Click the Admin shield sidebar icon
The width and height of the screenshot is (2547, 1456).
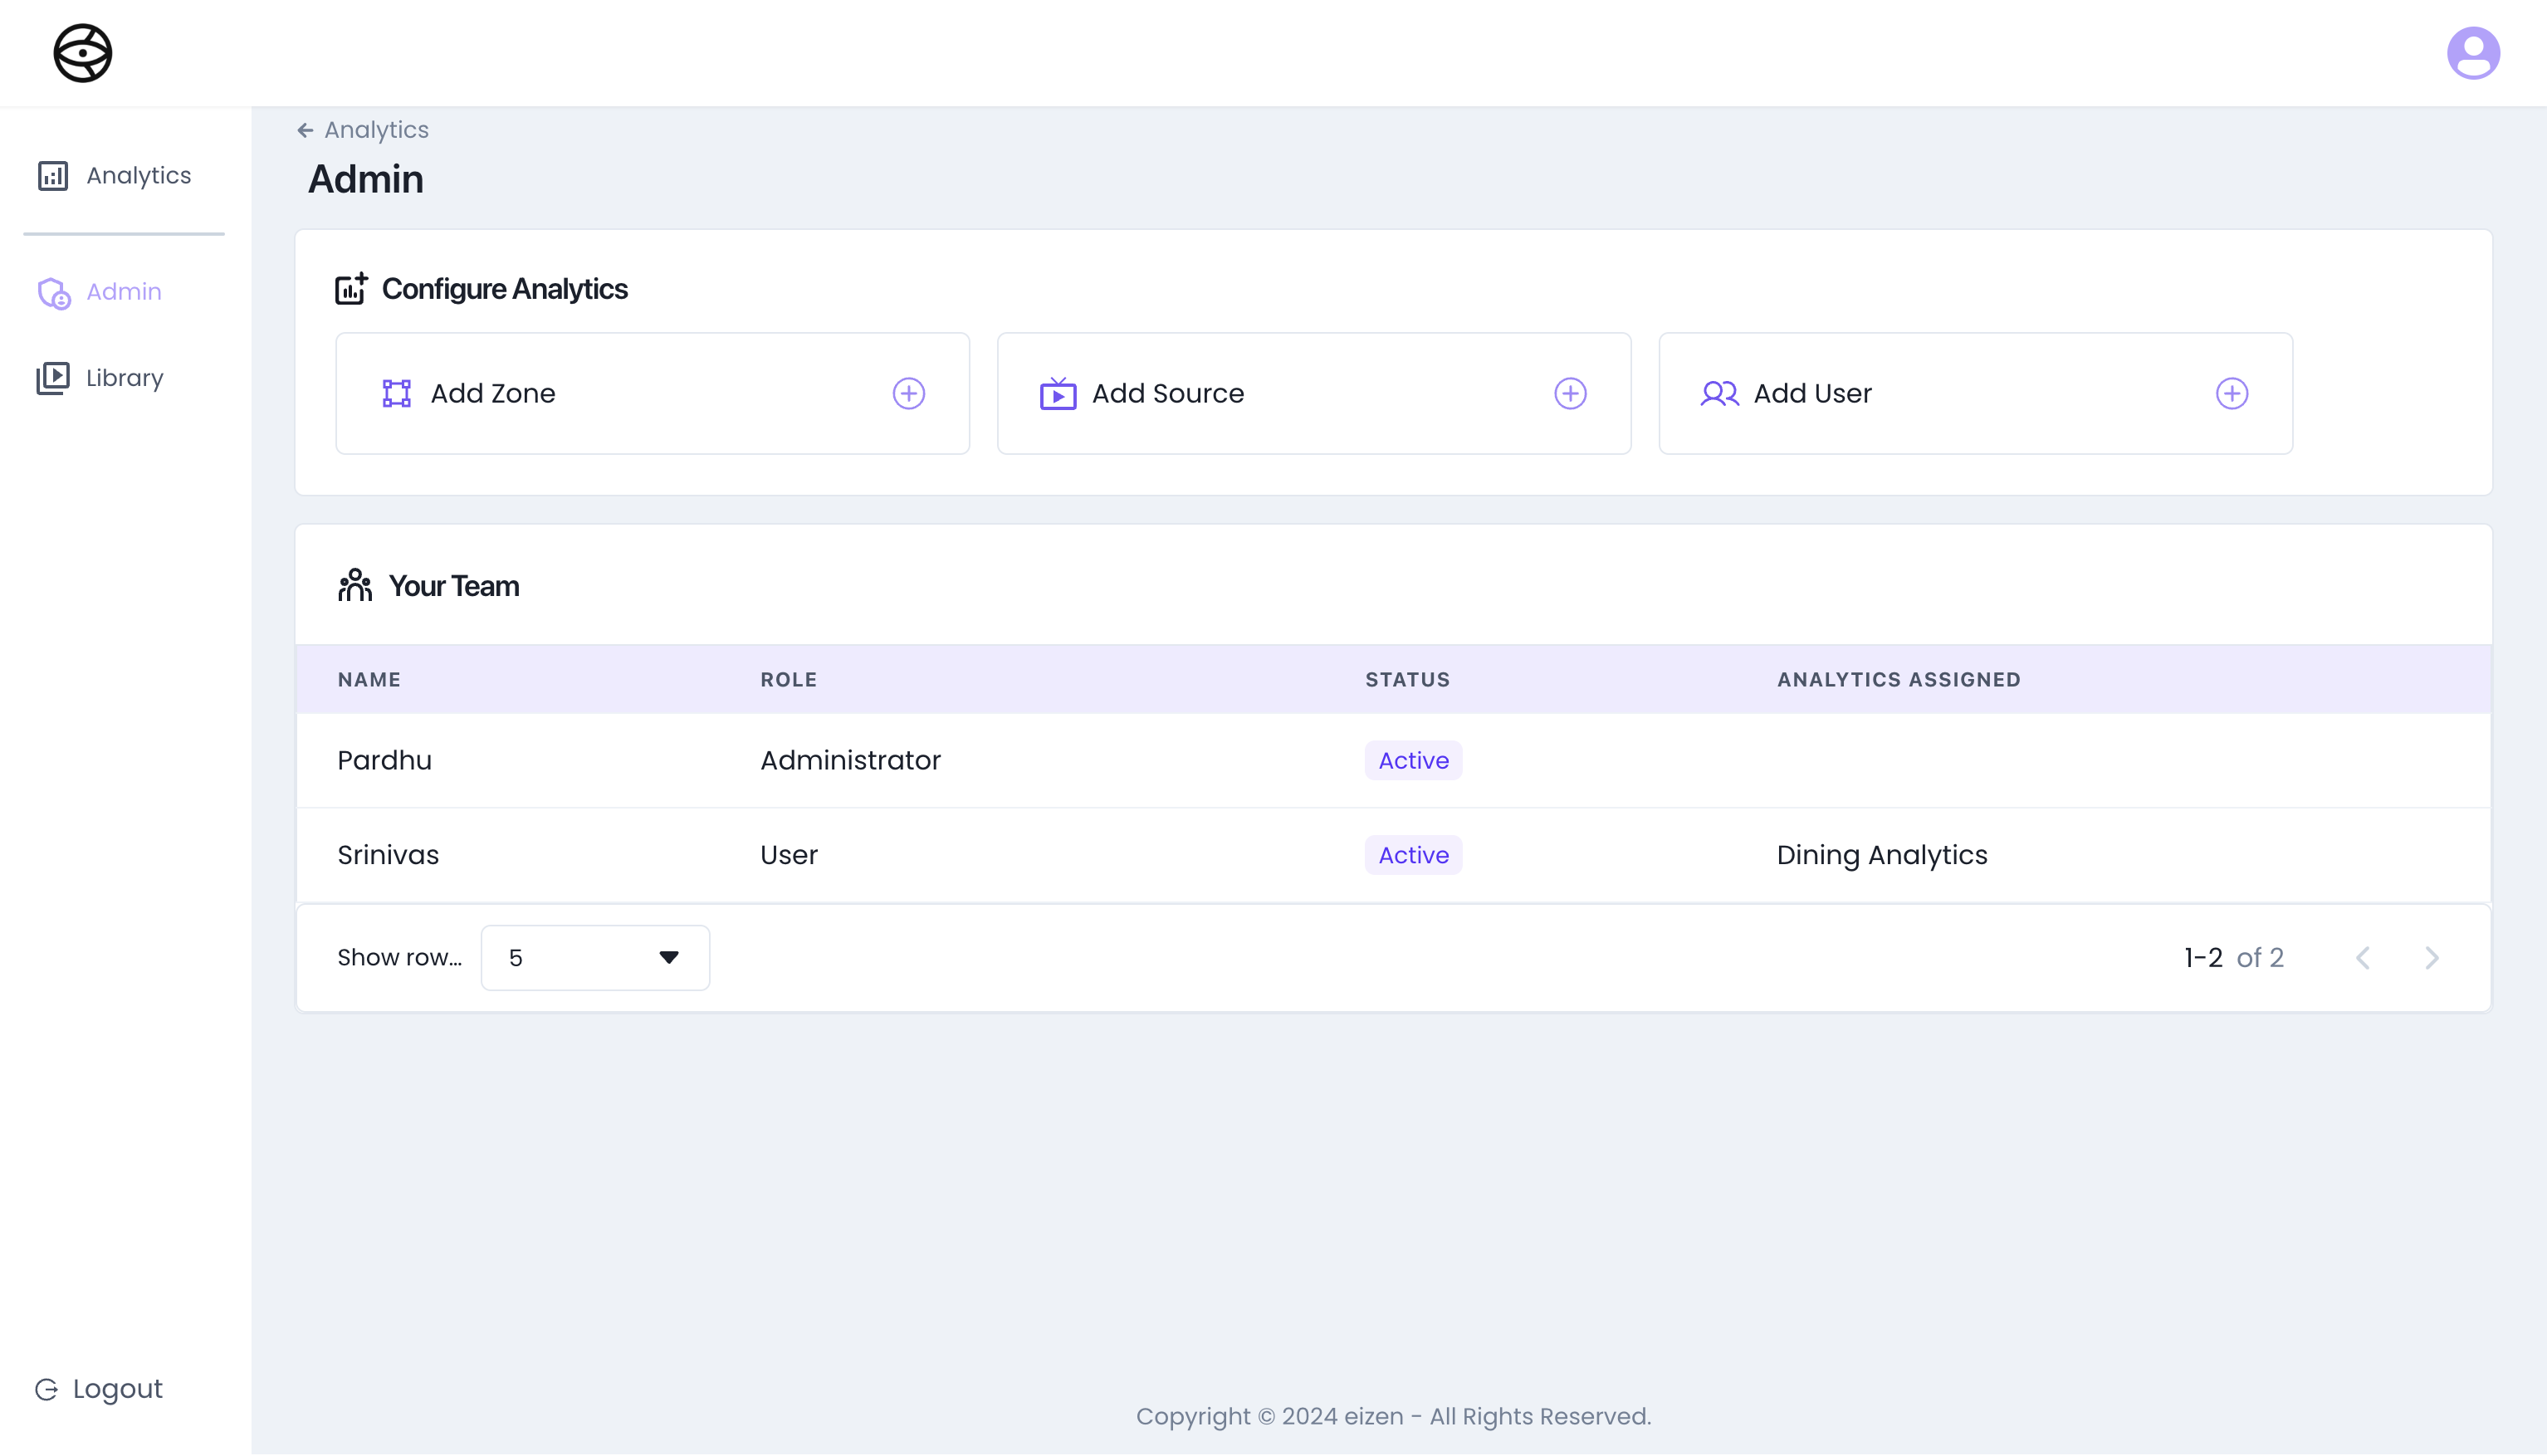54,293
